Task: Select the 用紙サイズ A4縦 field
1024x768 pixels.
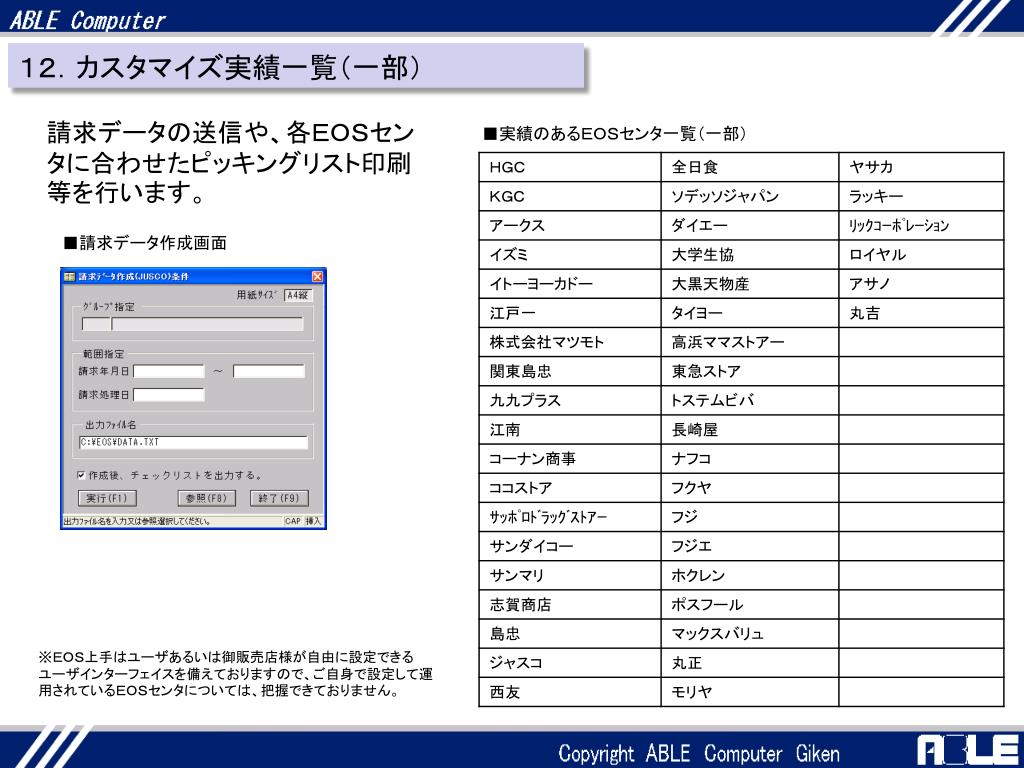Action: point(298,295)
